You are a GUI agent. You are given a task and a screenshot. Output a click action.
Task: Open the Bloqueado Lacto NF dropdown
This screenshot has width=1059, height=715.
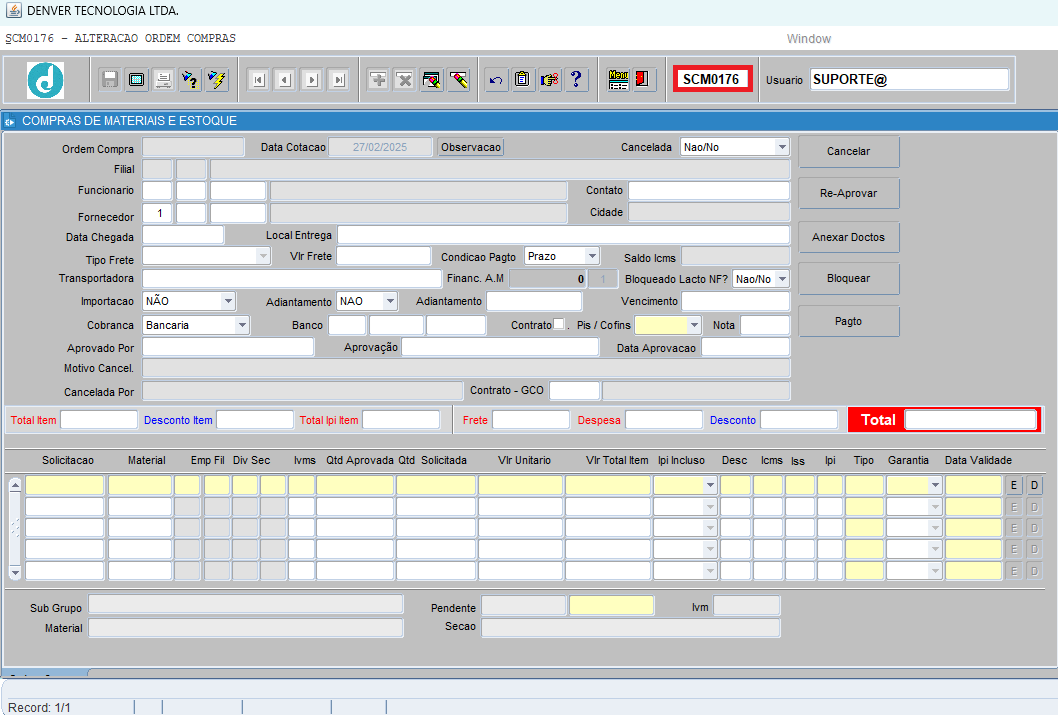(x=782, y=279)
